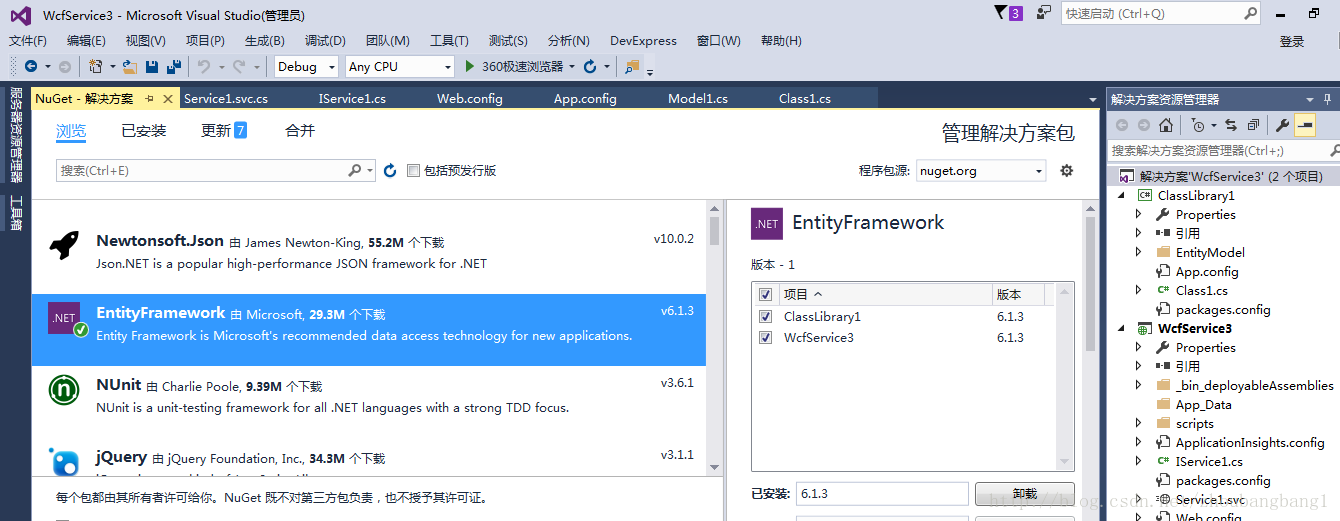Click the browser refresh toolbar icon
Viewport: 1340px width, 521px height.
(x=590, y=67)
